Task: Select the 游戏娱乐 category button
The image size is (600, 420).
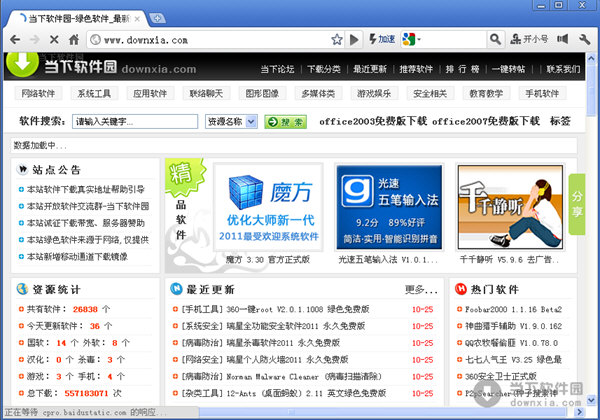Action: coord(374,93)
